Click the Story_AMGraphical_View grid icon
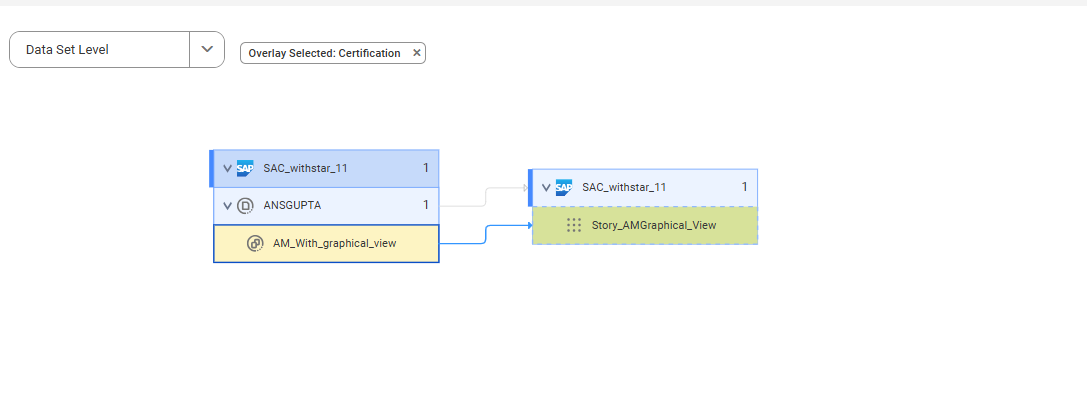The width and height of the screenshot is (1087, 394). pyautogui.click(x=574, y=225)
